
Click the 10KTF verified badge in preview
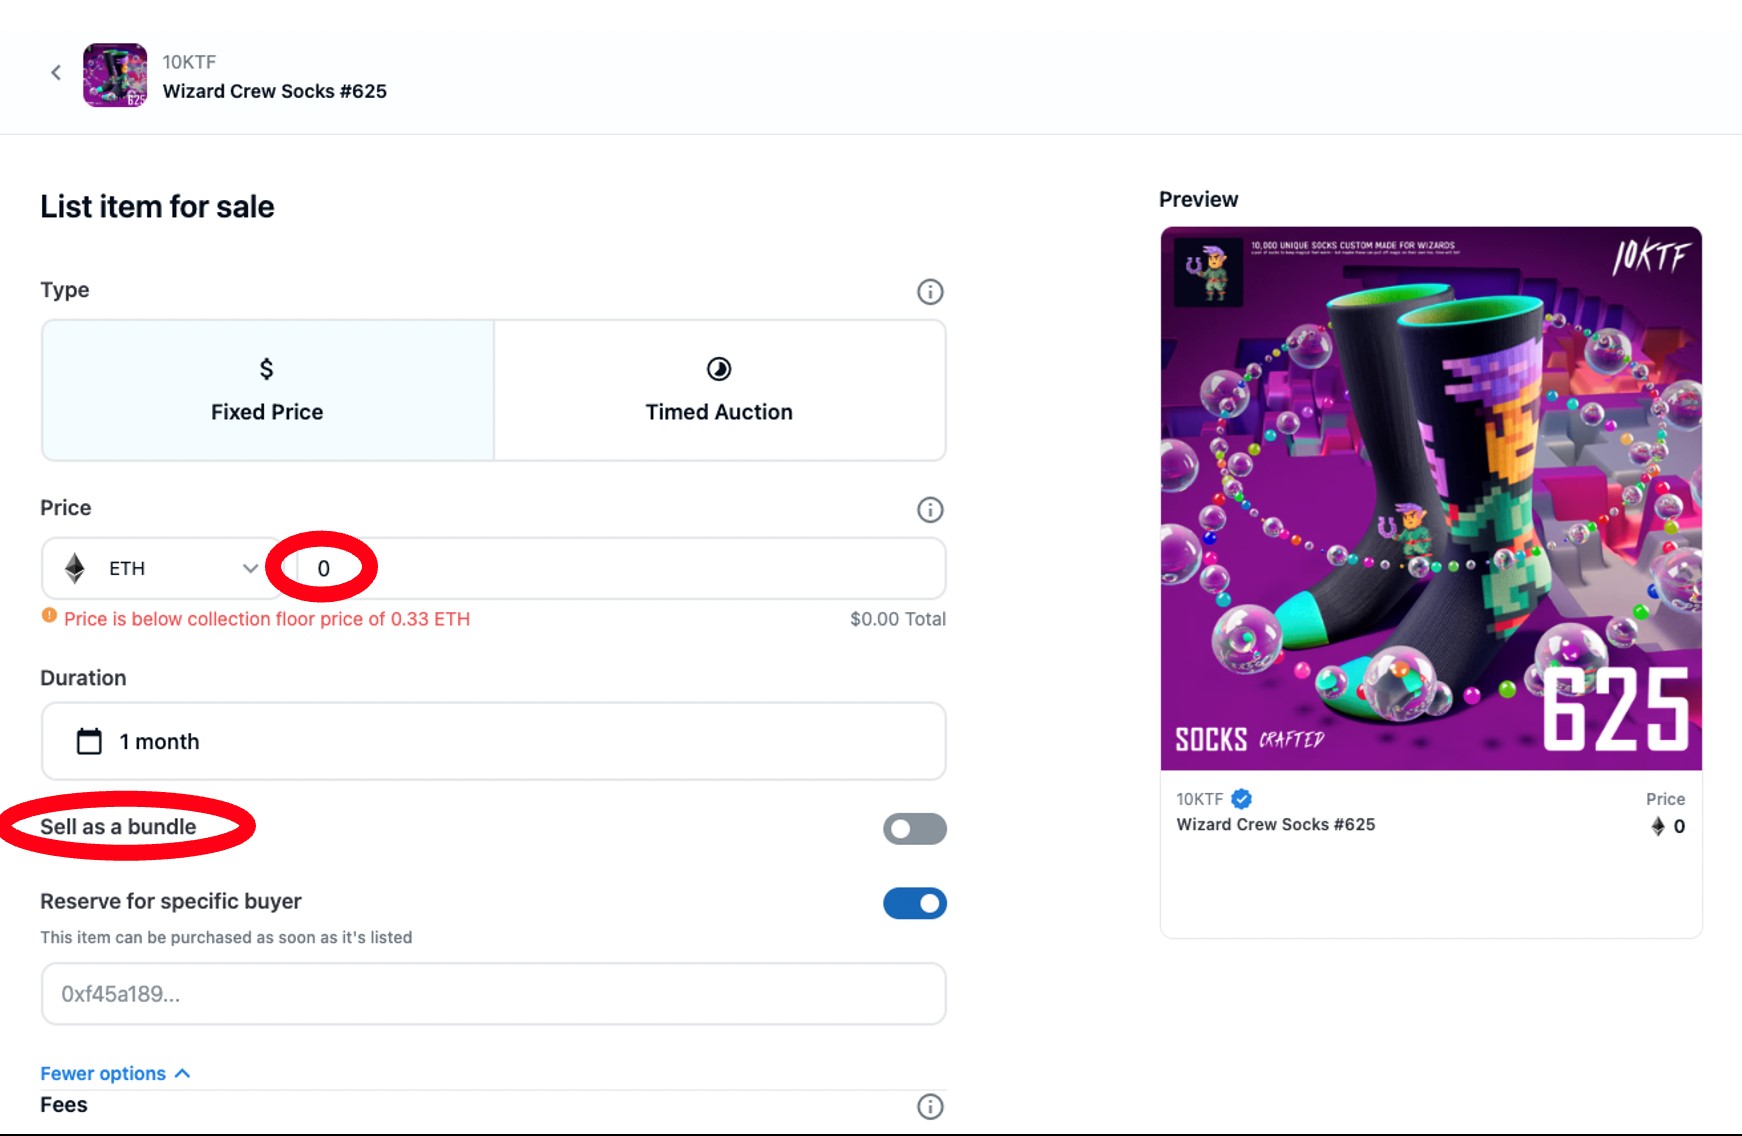1241,799
